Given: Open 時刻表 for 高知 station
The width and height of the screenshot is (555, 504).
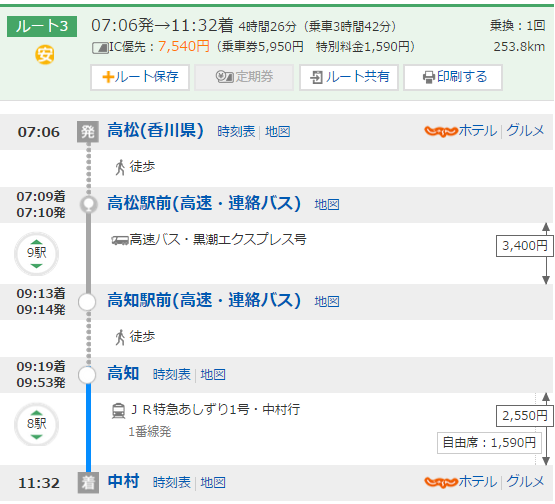Looking at the screenshot, I should (x=172, y=374).
